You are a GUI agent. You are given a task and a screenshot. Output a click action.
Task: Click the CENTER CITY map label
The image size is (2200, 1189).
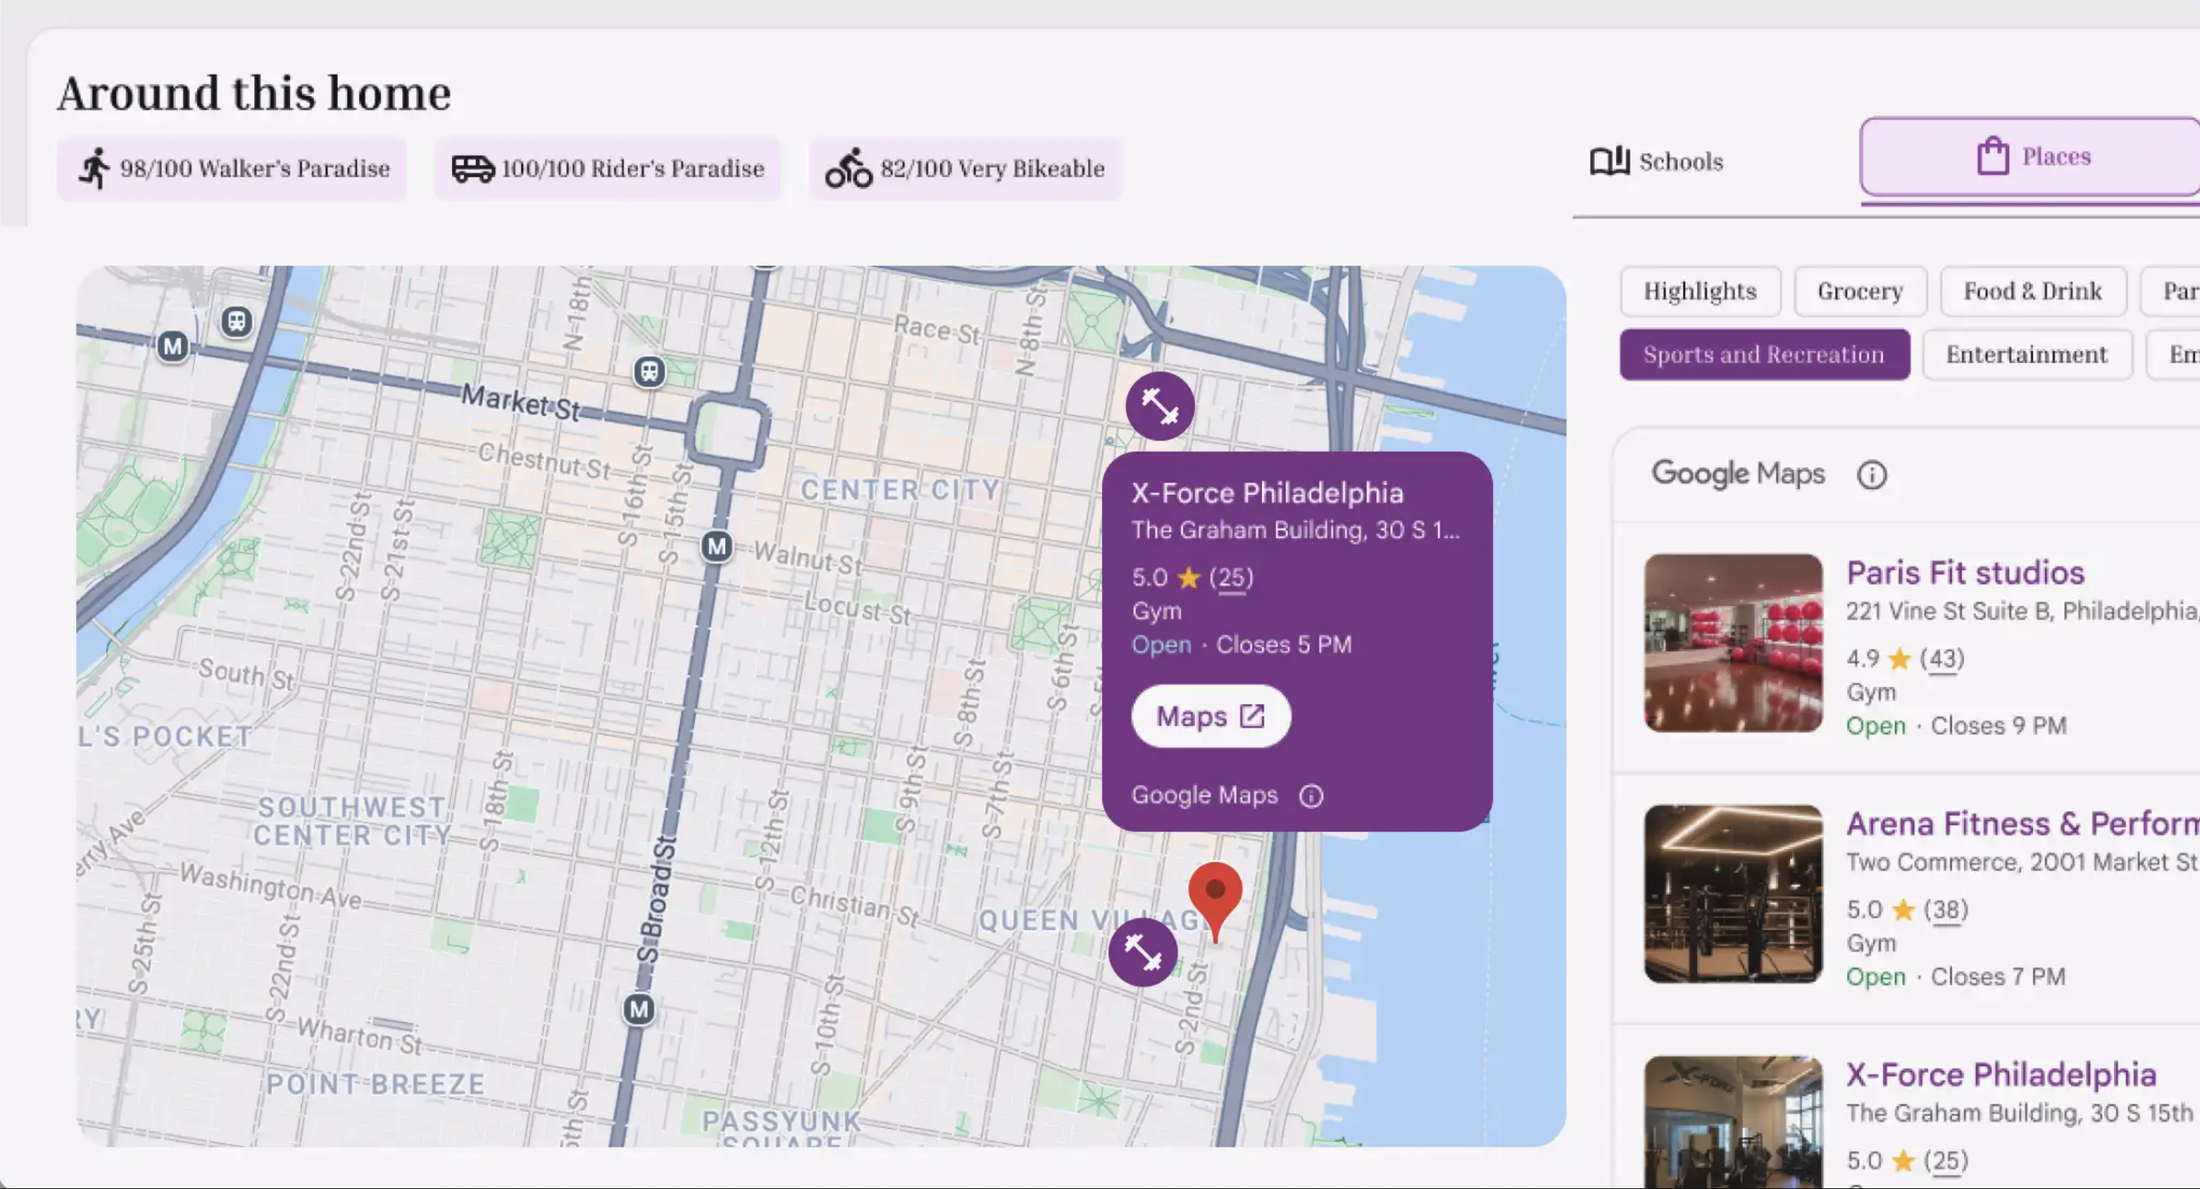(900, 490)
